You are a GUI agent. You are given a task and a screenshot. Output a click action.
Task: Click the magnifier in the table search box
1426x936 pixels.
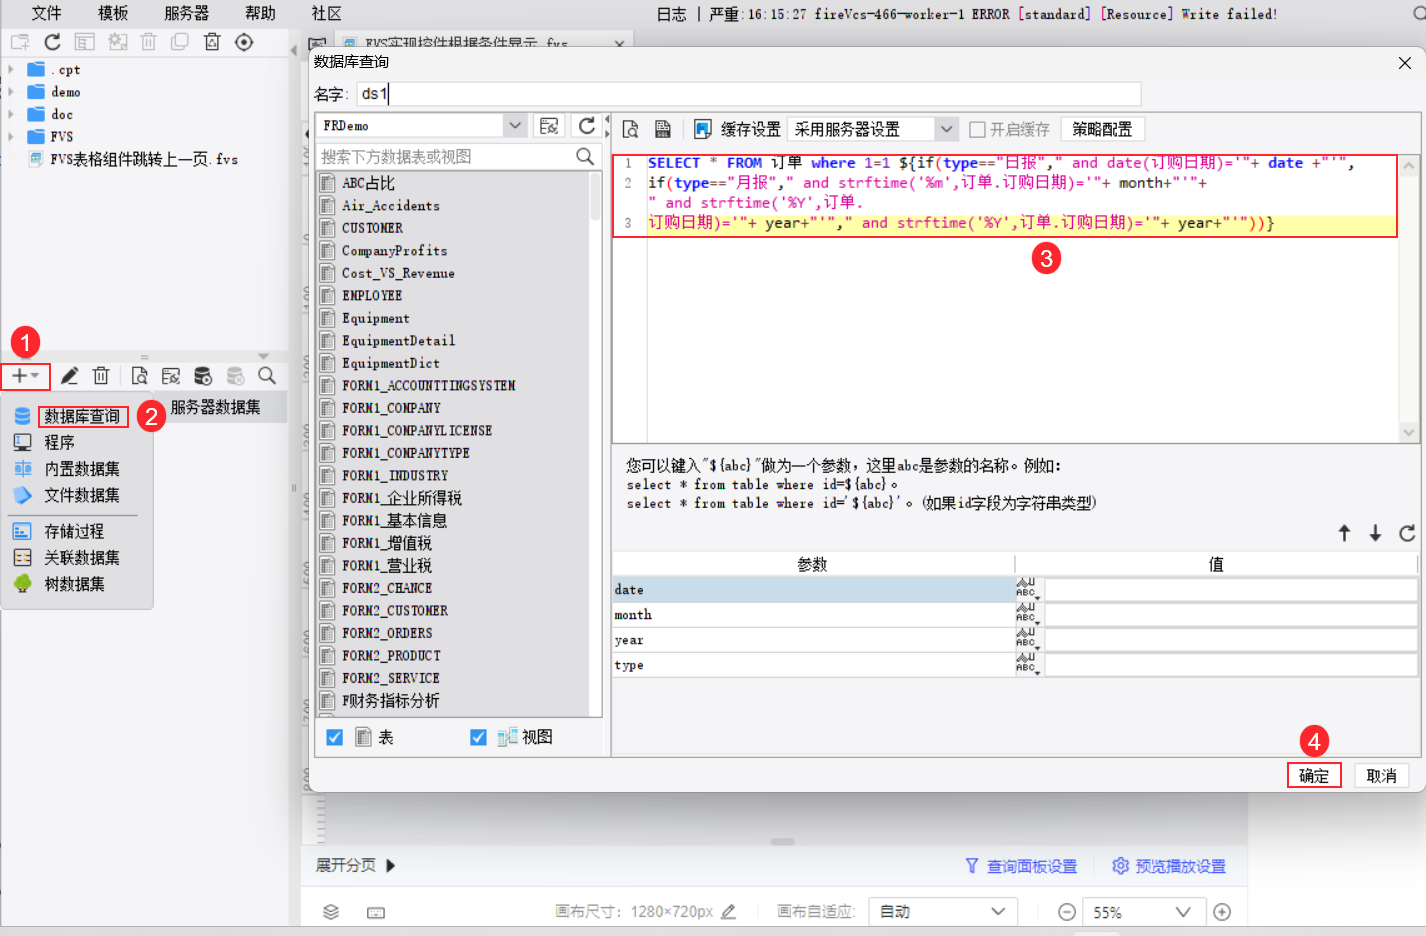(x=585, y=156)
